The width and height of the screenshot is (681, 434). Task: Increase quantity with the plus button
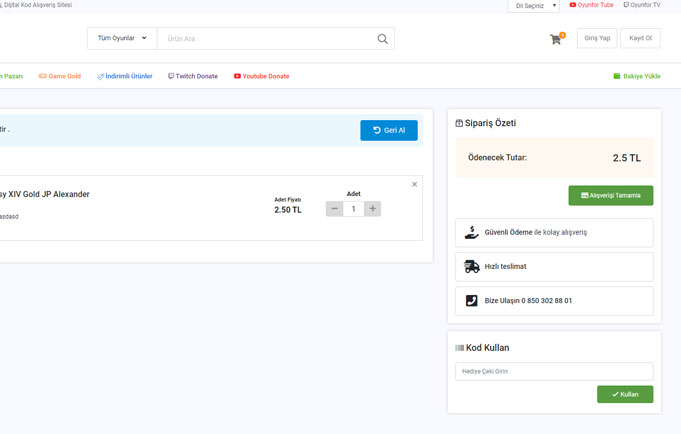[373, 209]
